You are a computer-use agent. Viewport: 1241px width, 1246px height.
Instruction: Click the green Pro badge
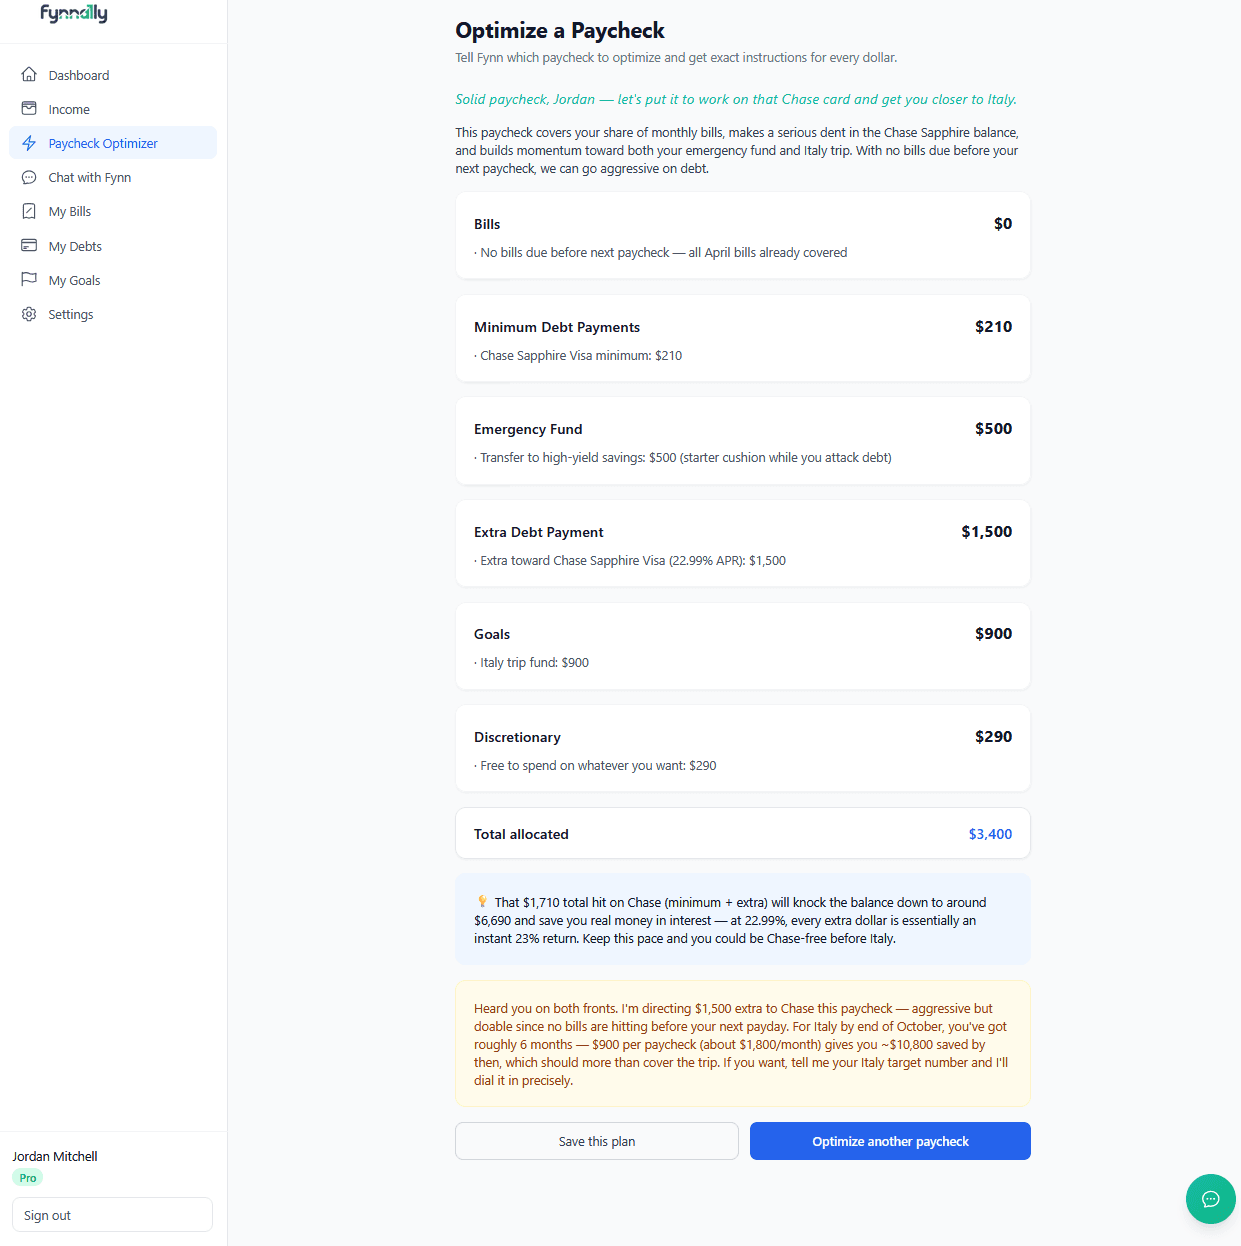point(27,1177)
